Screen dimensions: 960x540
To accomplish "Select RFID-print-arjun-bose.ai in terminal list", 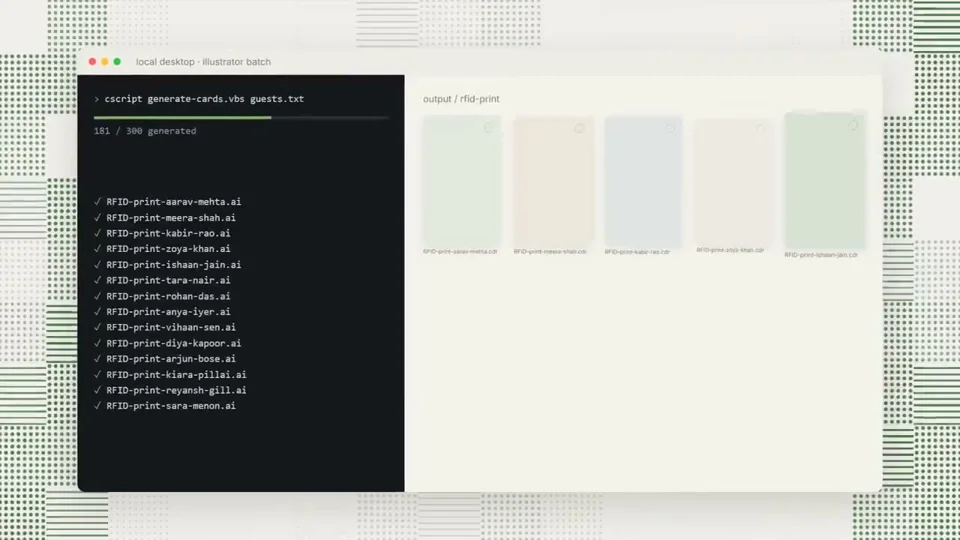I will 171,359.
